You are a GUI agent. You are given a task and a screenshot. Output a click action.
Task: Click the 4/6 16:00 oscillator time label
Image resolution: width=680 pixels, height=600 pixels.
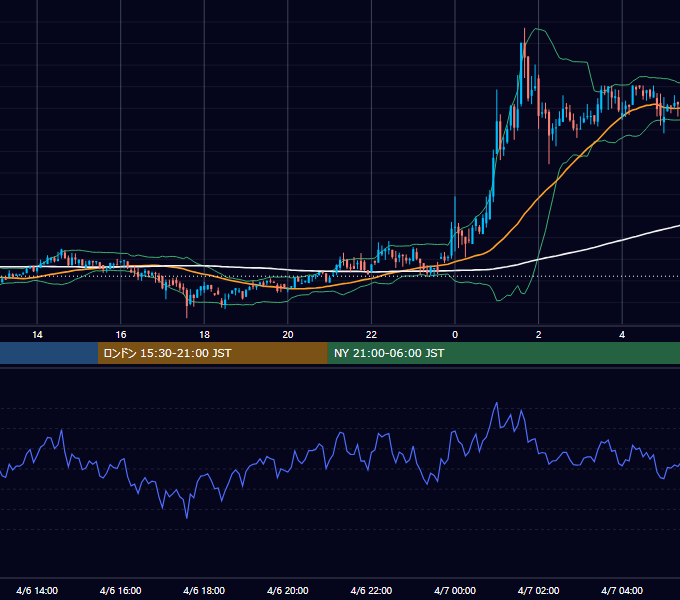coord(121,590)
